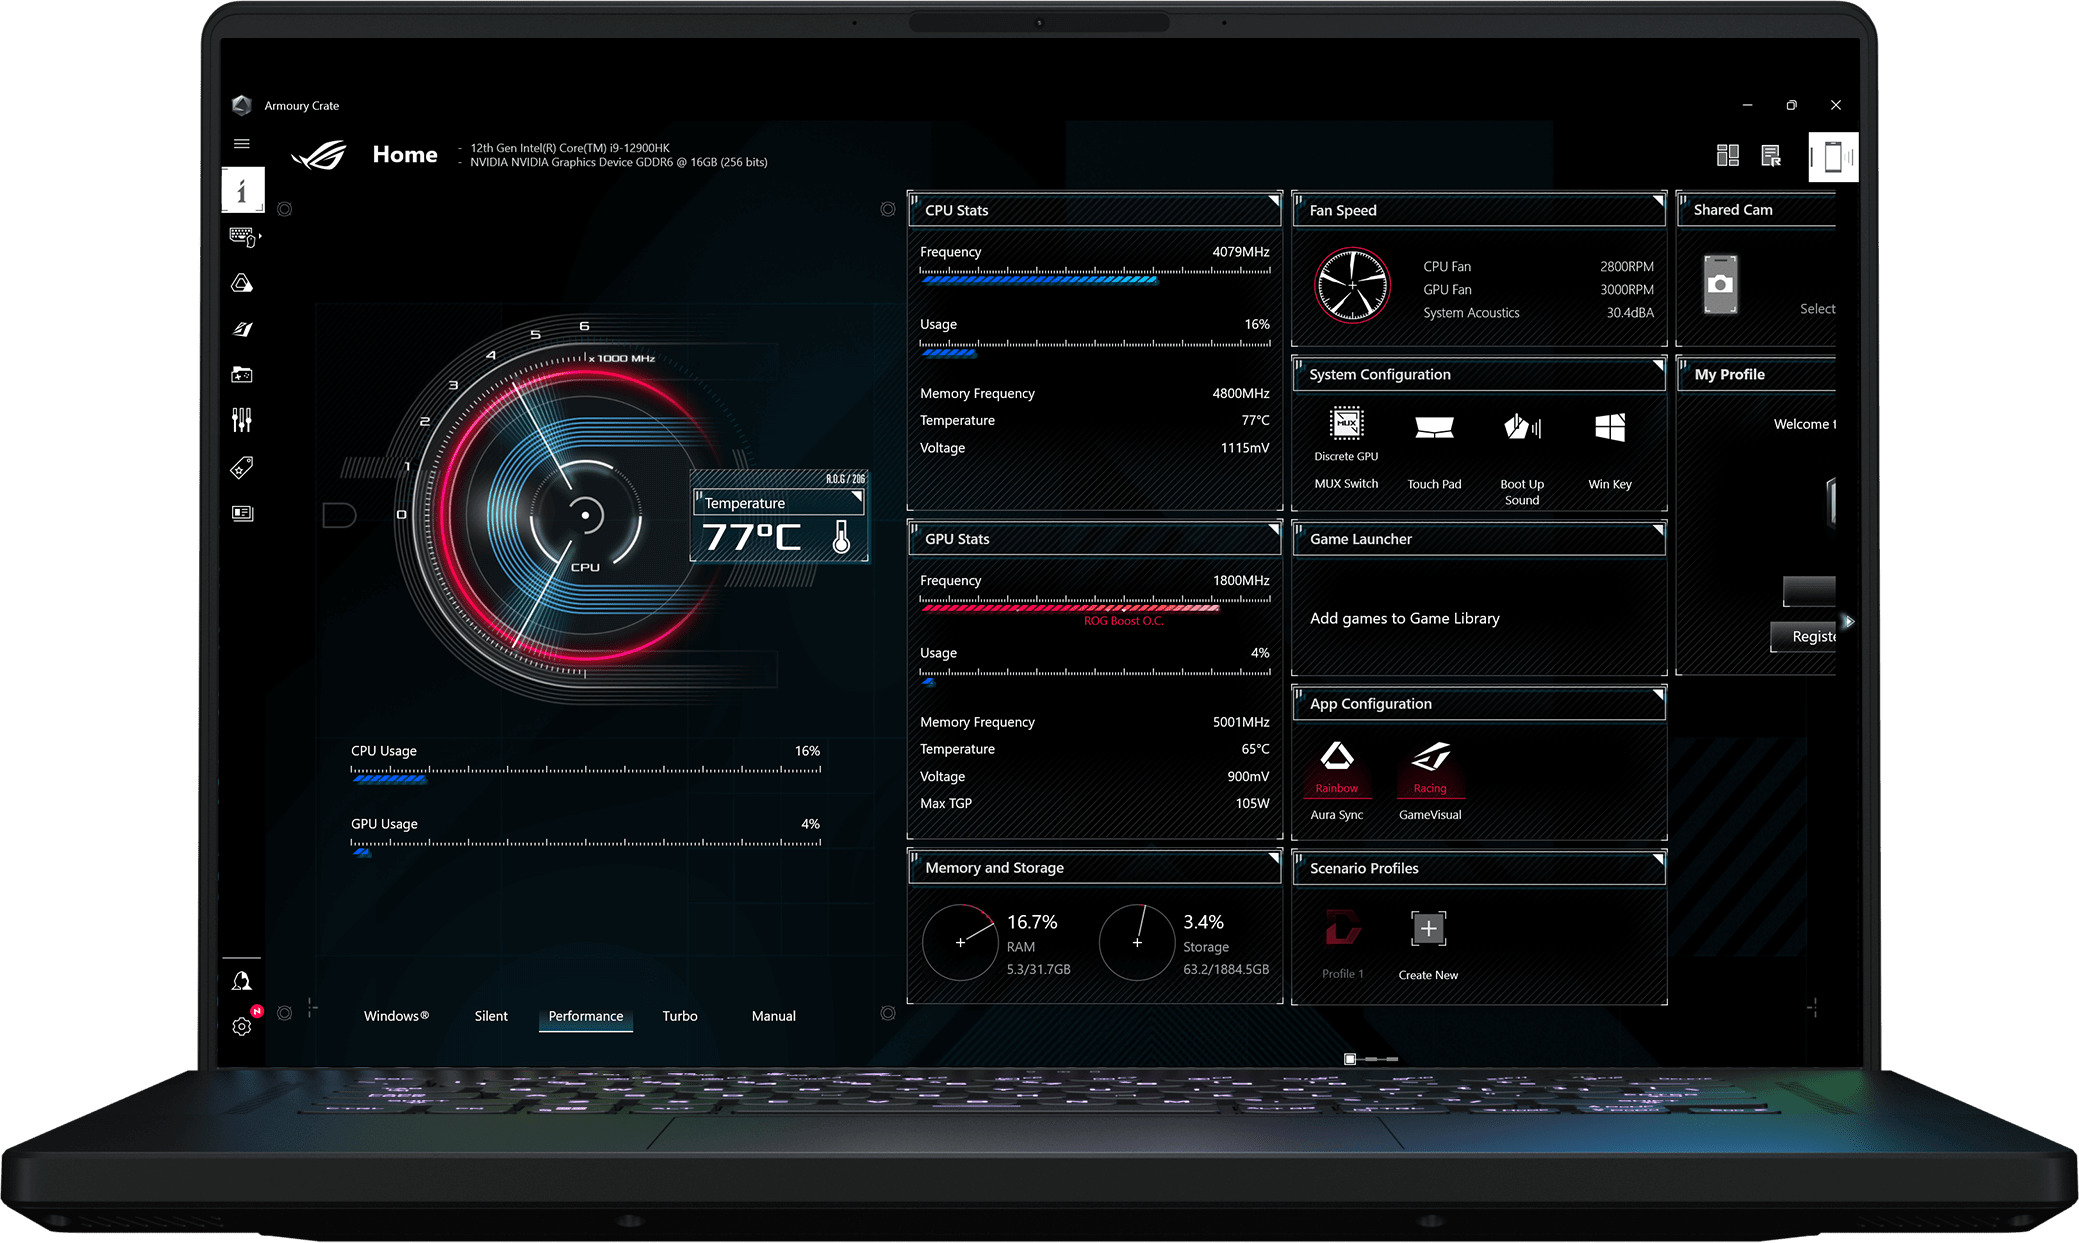This screenshot has width=2079, height=1243.
Task: Click the CPU Fan 2800RPM value
Action: [1626, 267]
